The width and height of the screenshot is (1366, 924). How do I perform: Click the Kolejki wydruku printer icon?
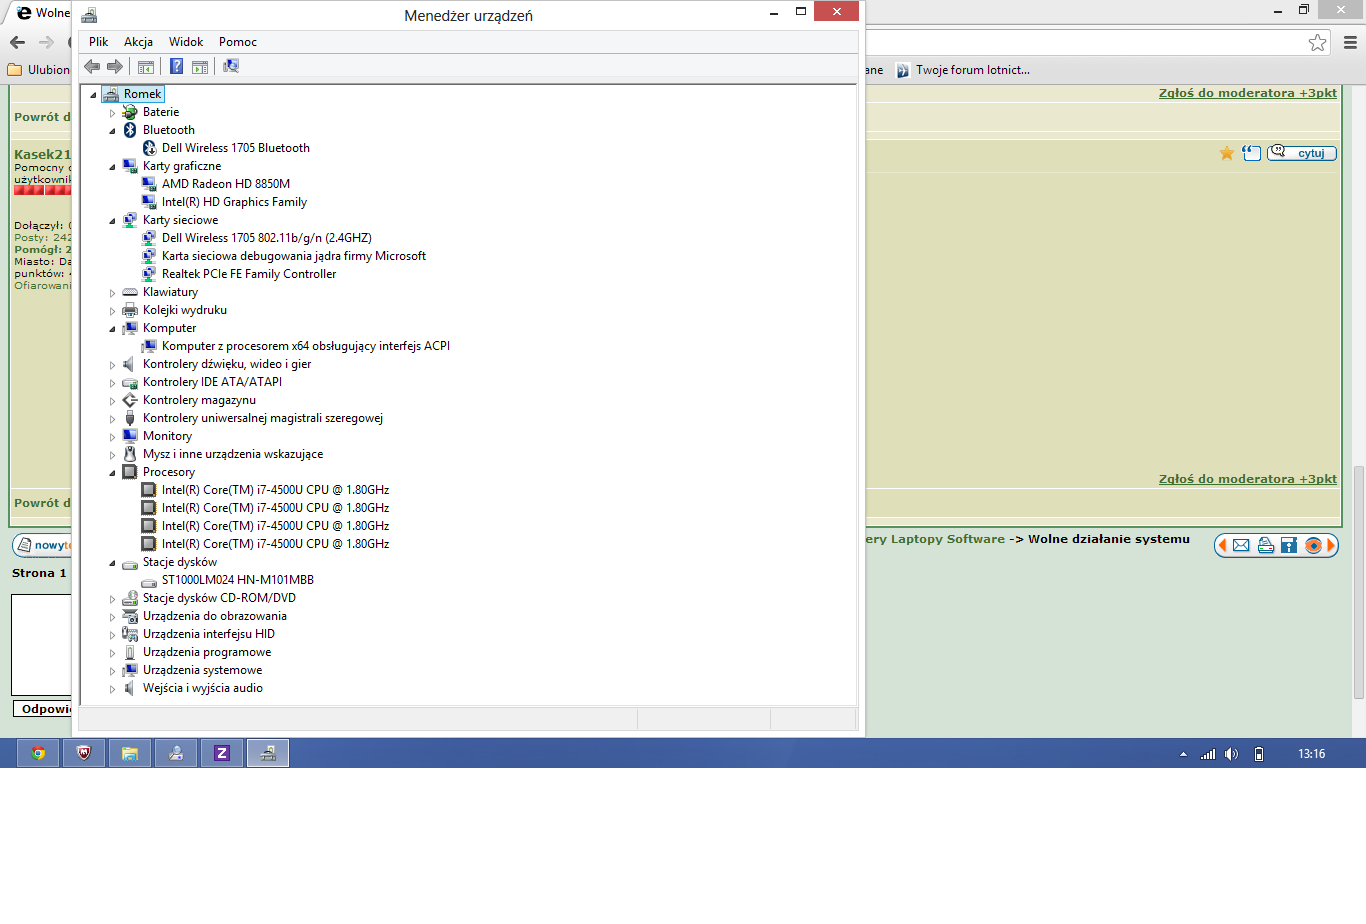click(130, 310)
